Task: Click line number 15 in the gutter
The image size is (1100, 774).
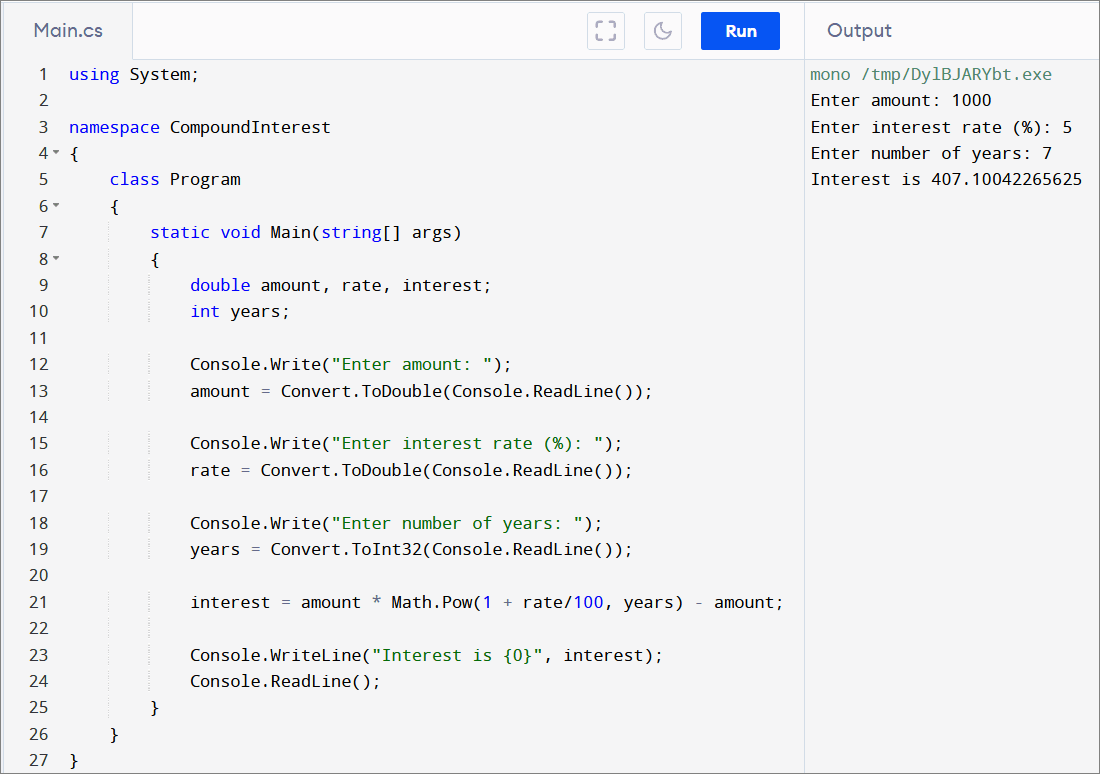Action: tap(39, 443)
